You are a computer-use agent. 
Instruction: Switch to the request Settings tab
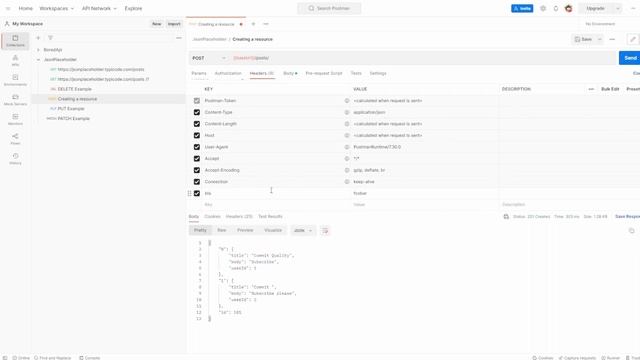pos(378,73)
